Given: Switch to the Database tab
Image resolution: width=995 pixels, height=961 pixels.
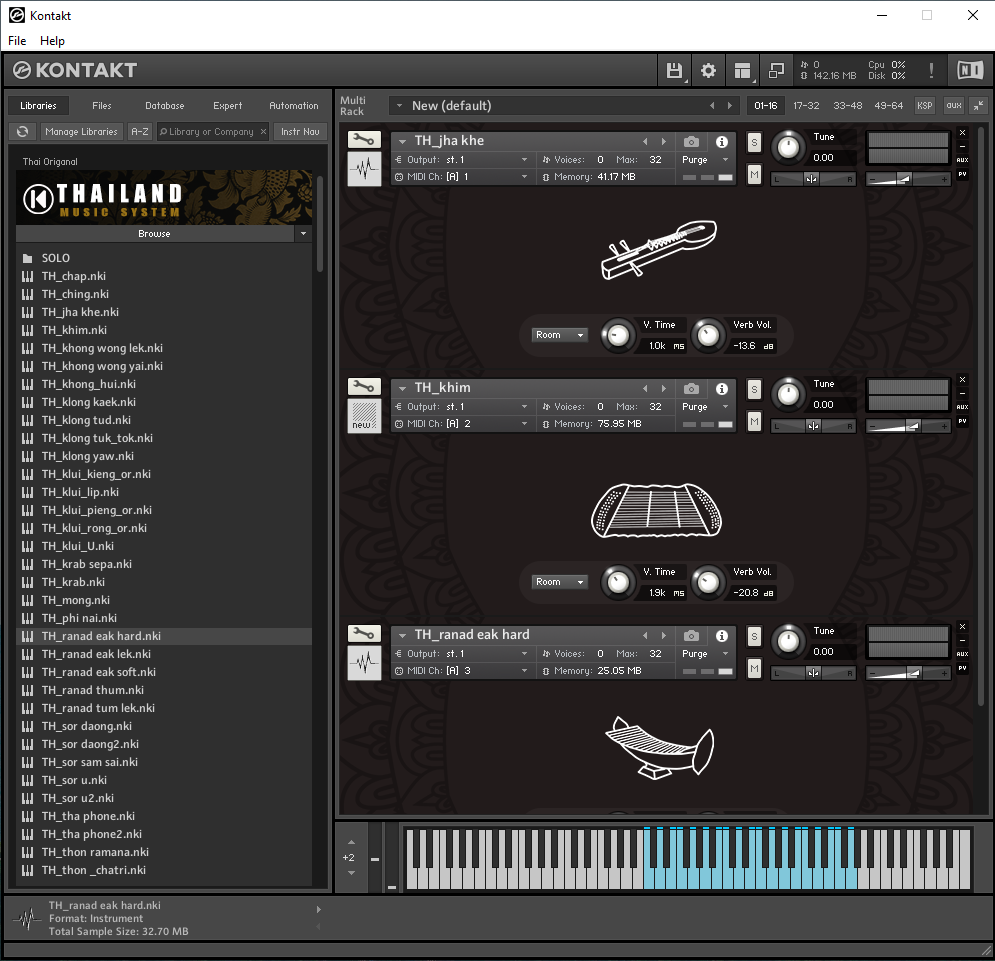Looking at the screenshot, I should pyautogui.click(x=164, y=105).
